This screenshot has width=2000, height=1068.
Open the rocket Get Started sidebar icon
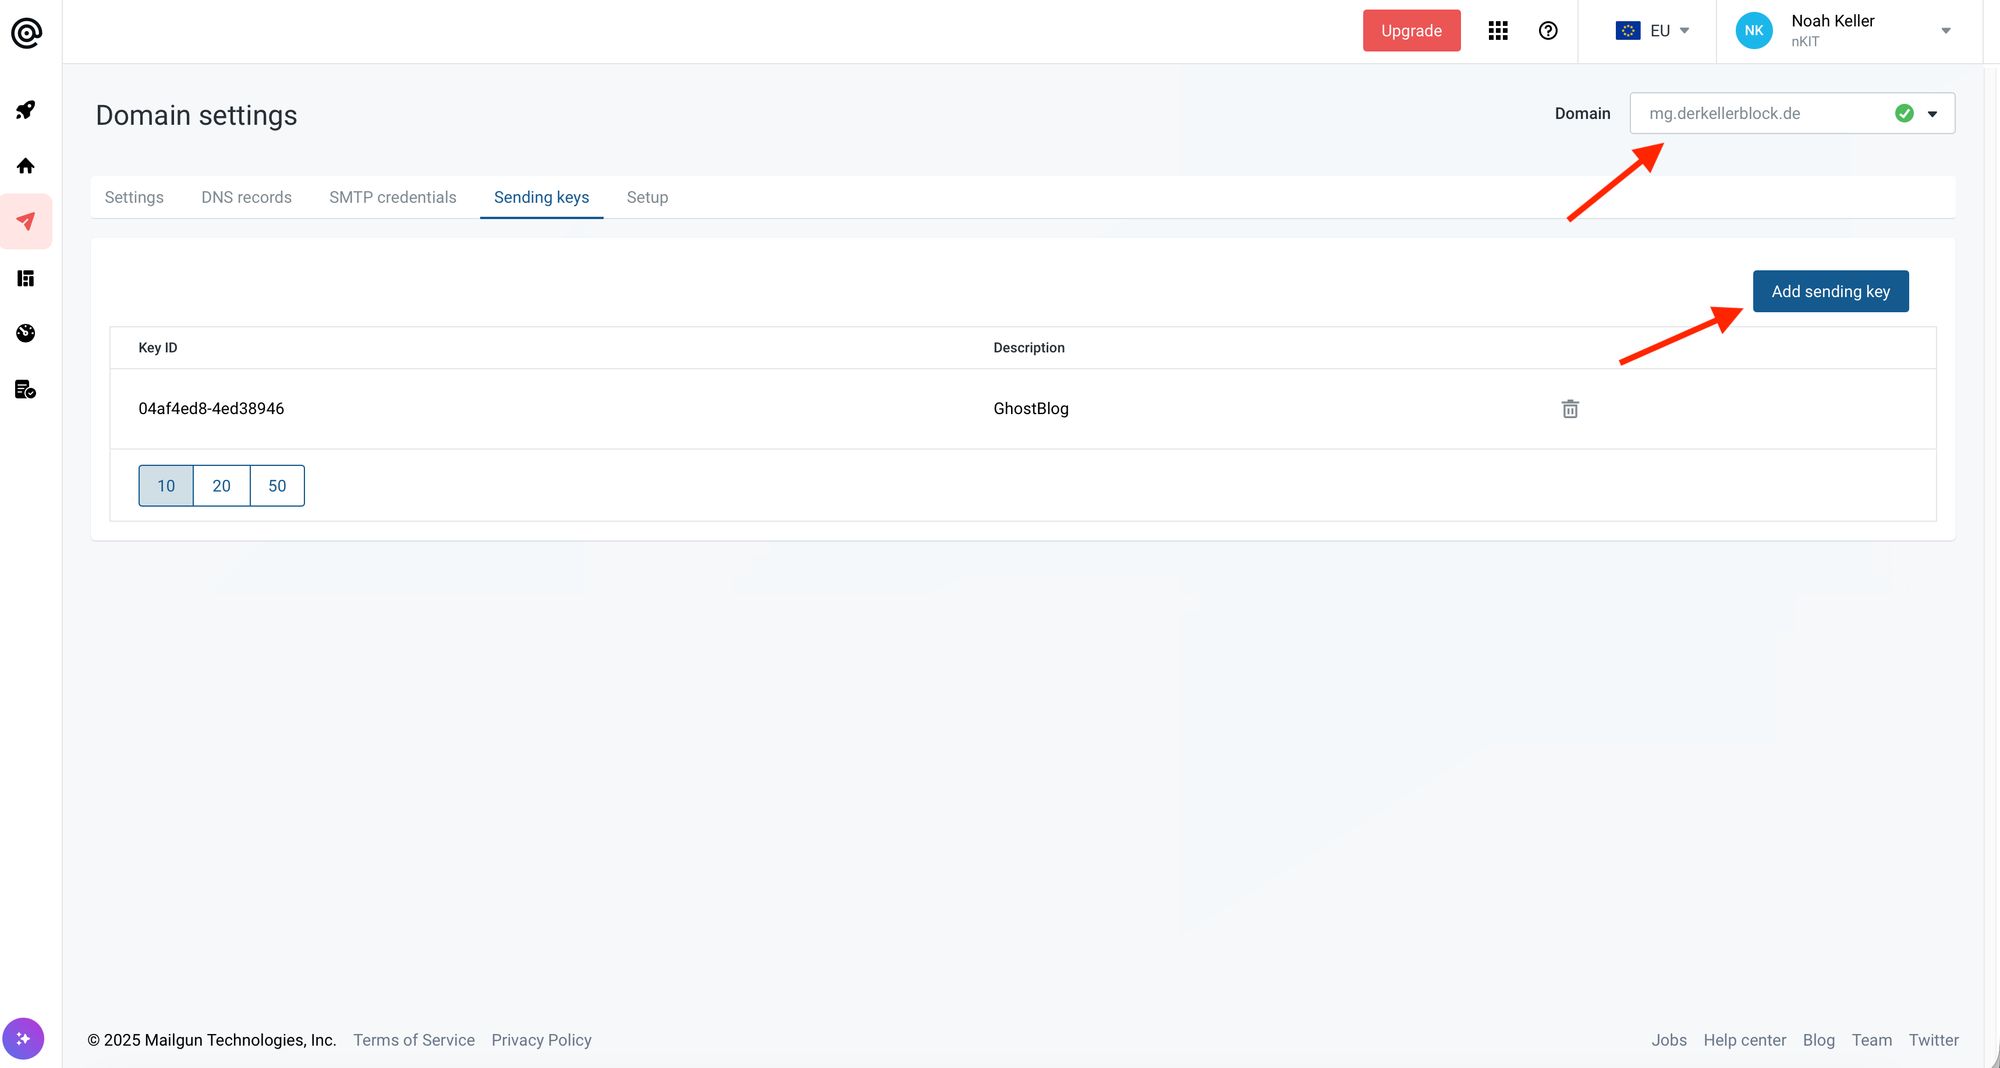[x=26, y=110]
